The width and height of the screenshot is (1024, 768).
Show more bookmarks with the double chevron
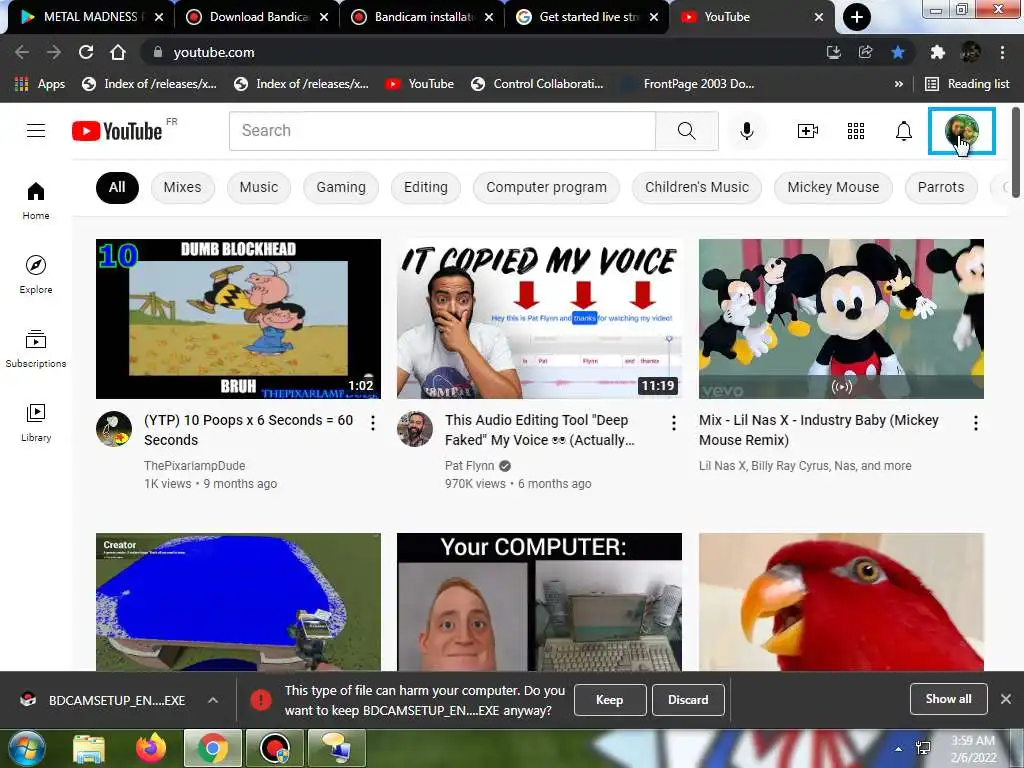click(x=899, y=84)
